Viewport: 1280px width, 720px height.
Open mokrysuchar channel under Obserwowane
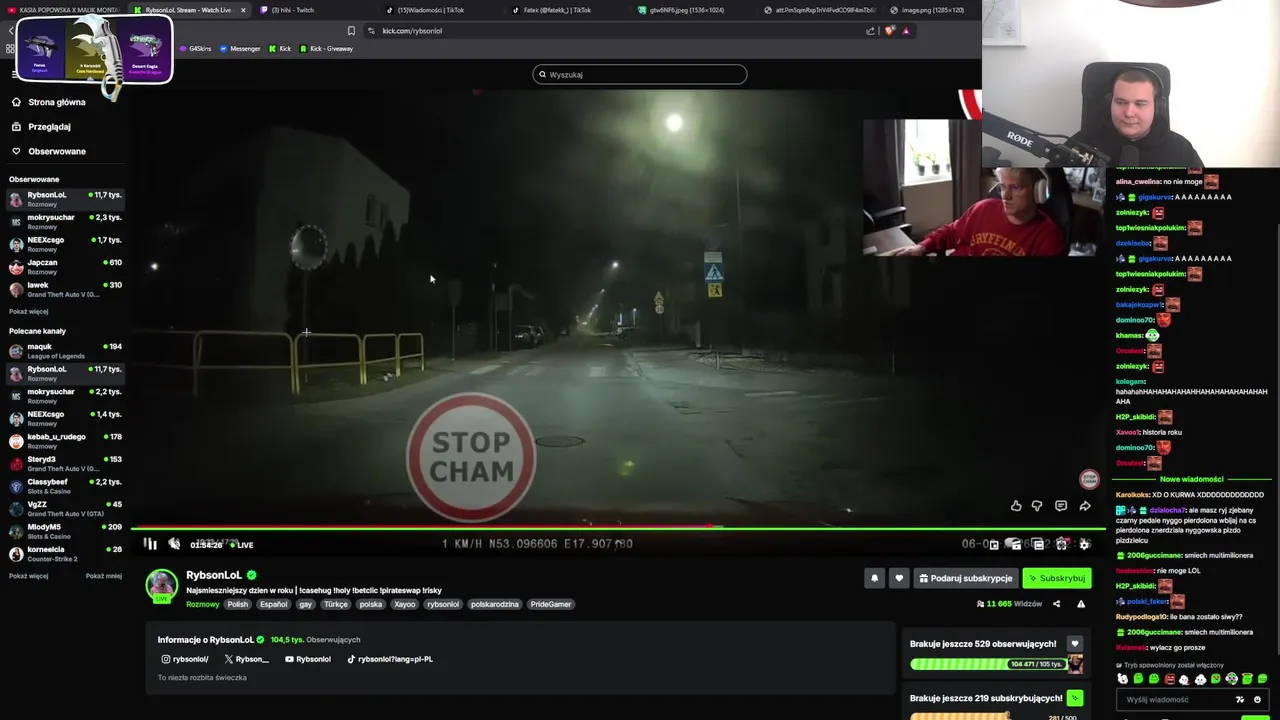pyautogui.click(x=65, y=221)
